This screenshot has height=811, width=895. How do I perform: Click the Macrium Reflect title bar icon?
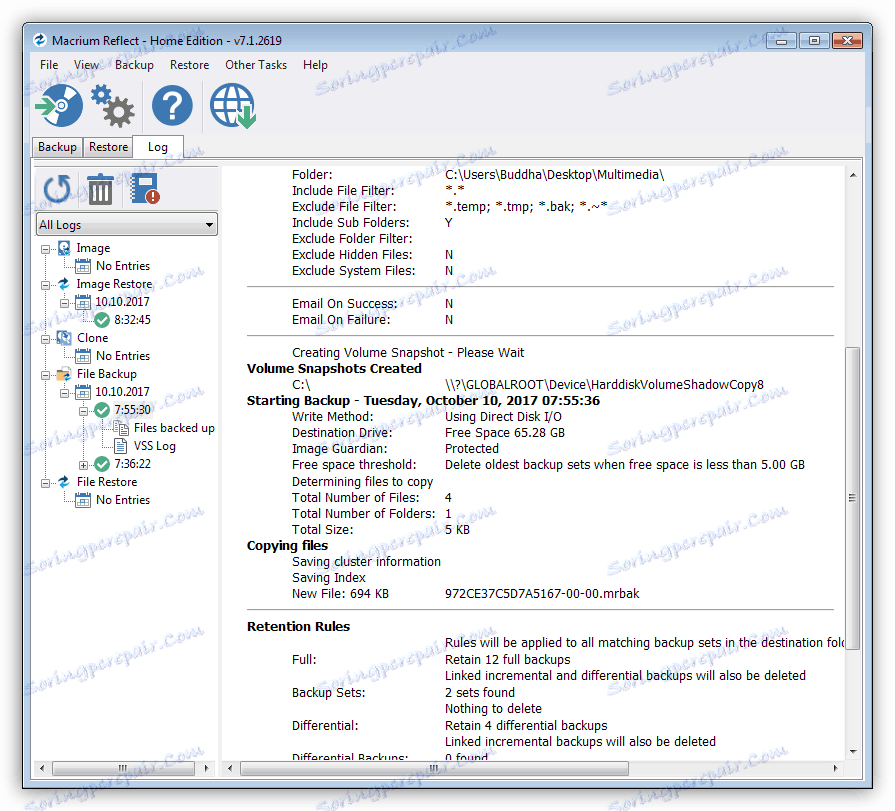click(40, 40)
